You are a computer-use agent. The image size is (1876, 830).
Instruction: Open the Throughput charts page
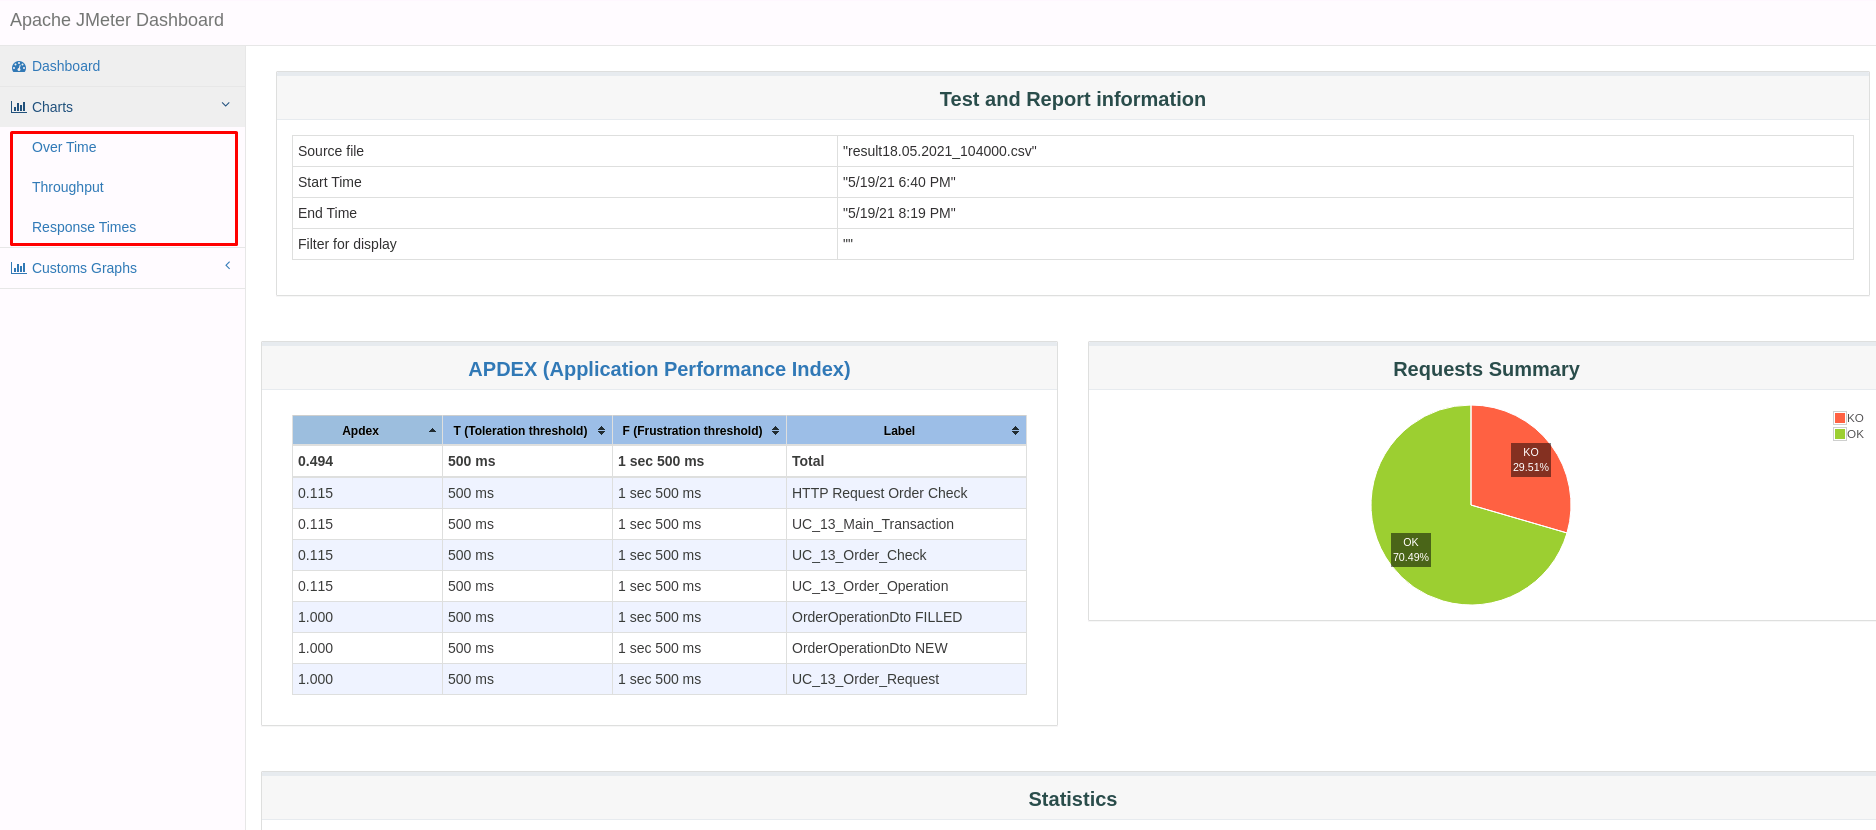pos(68,187)
